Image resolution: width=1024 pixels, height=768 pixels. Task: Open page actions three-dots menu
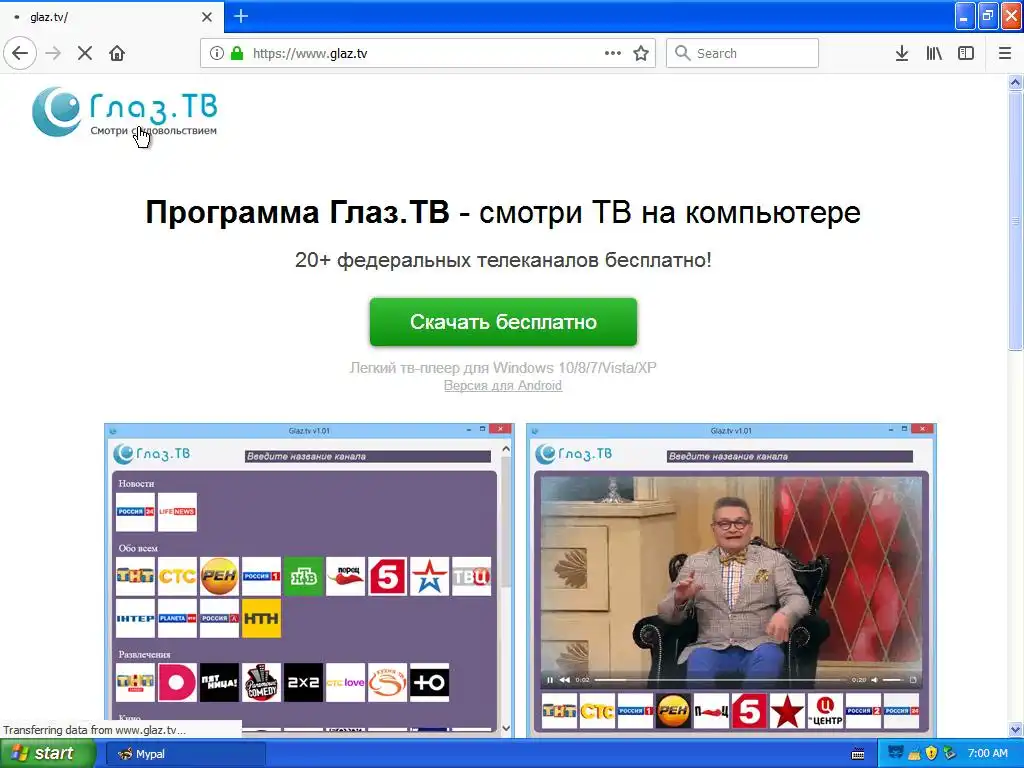(613, 53)
